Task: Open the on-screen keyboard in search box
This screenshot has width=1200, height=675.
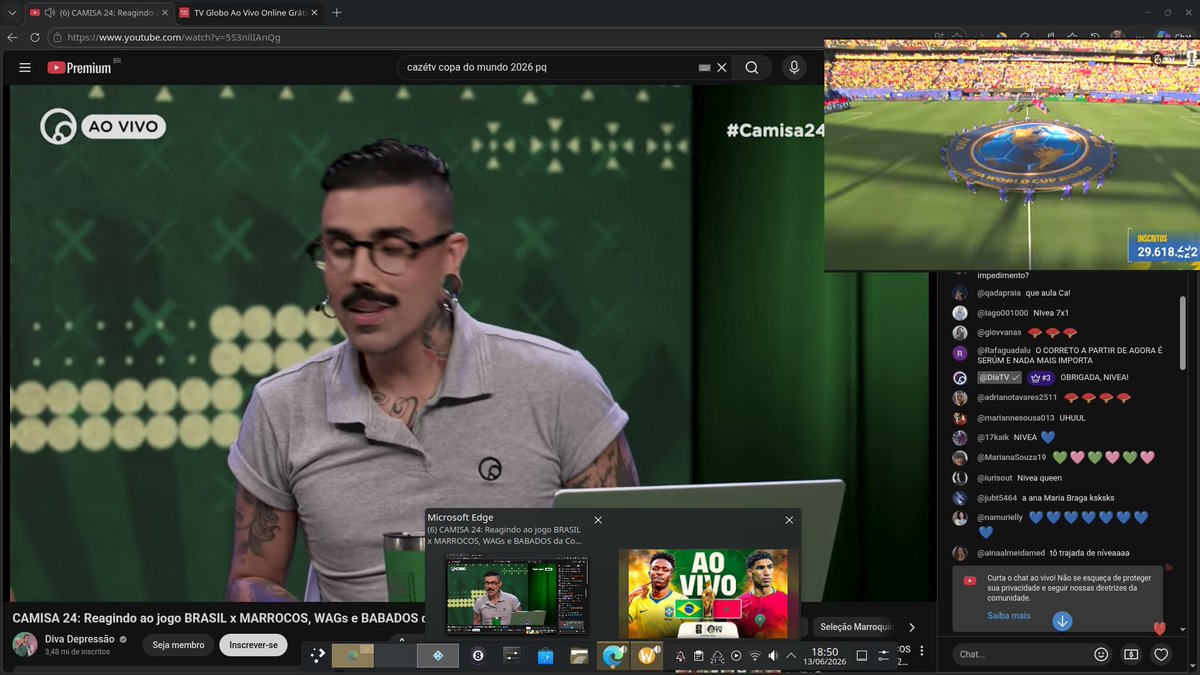Action: click(x=704, y=67)
